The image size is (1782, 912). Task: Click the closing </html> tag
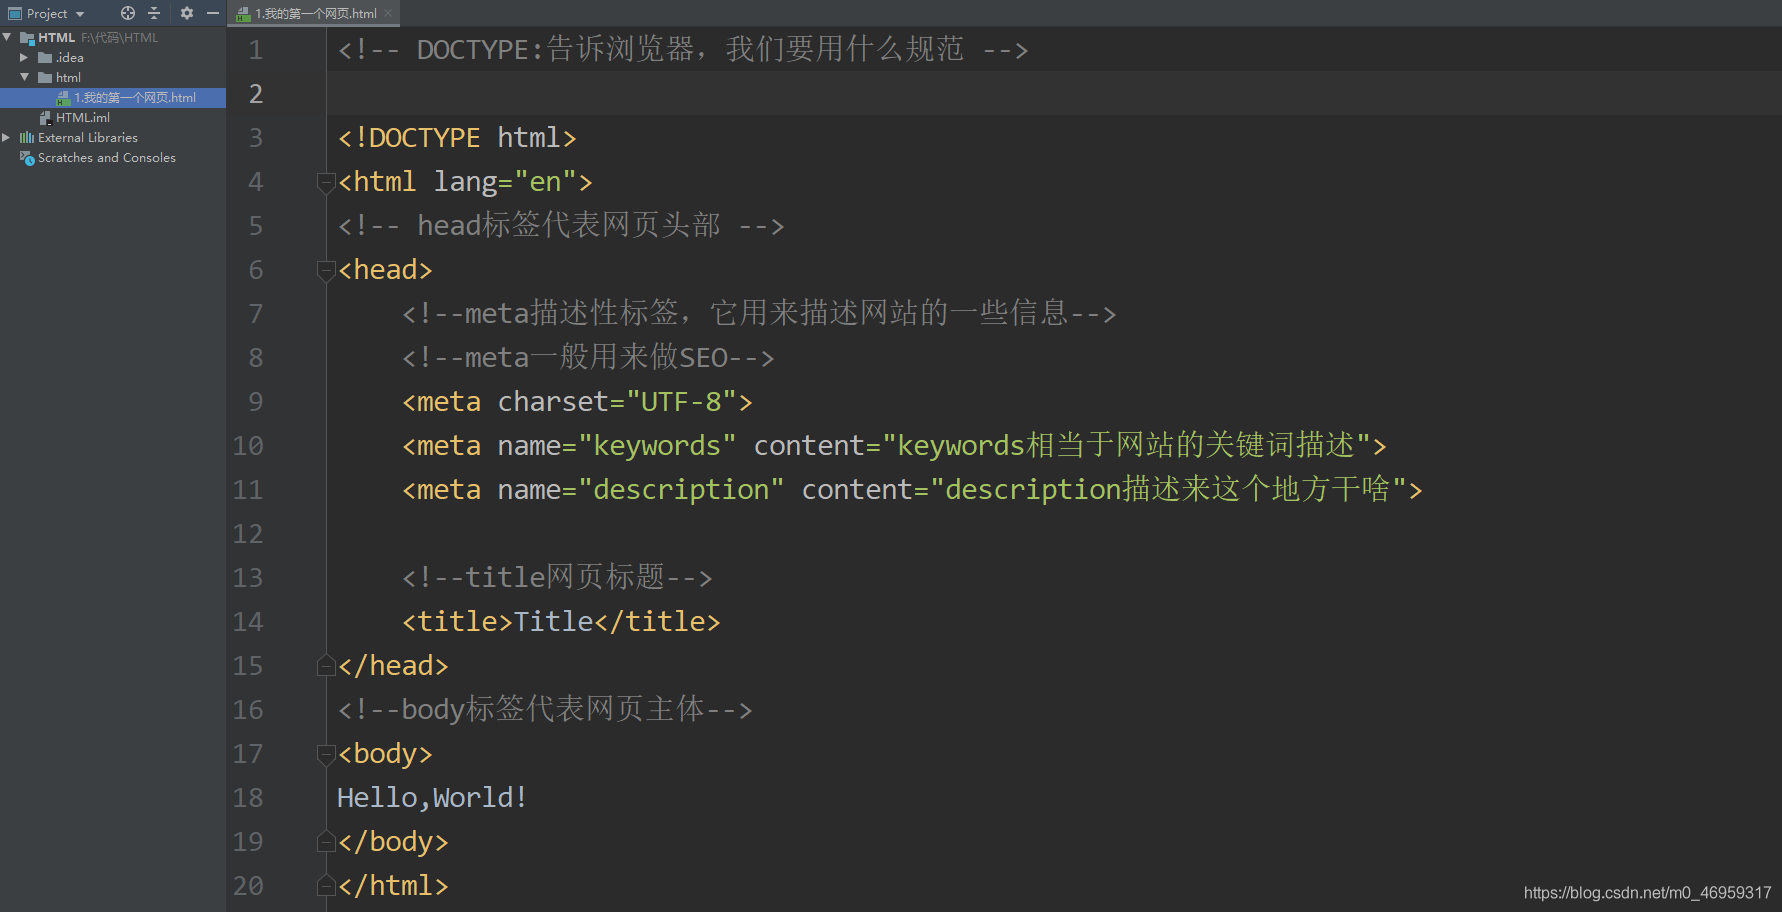click(x=393, y=886)
